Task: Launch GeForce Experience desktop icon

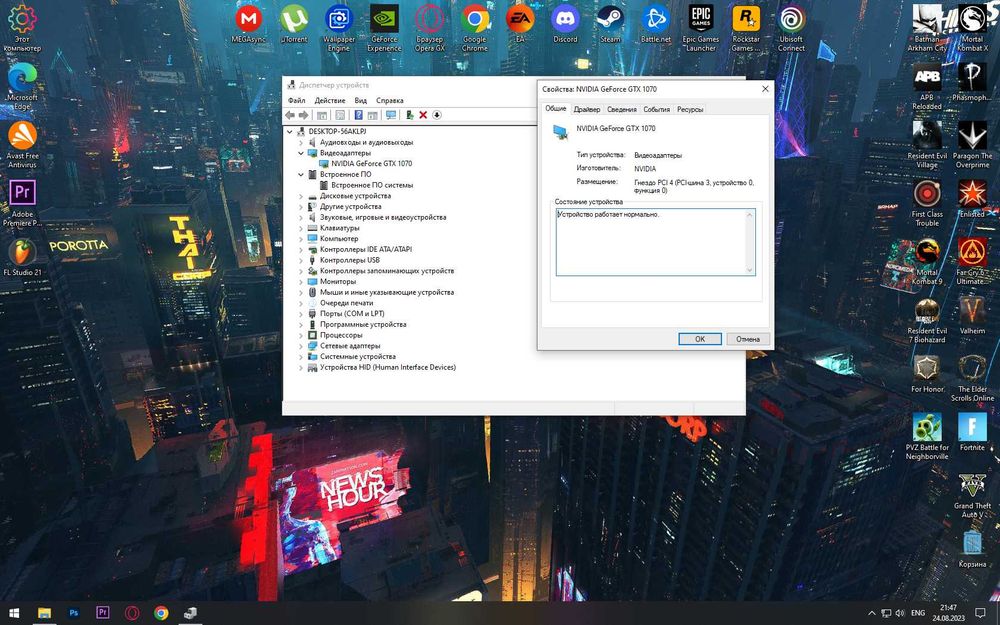Action: coord(384,18)
